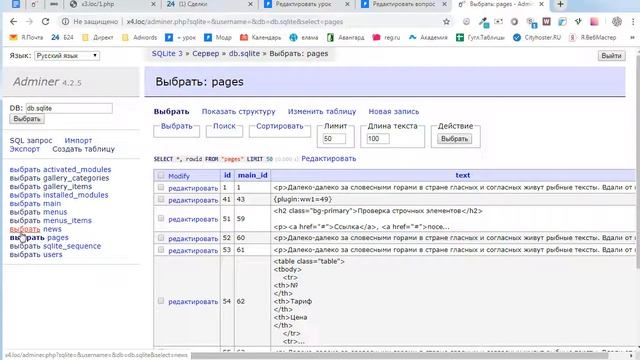Check the row with id 41
Image resolution: width=640 pixels, height=360 pixels.
click(x=161, y=199)
